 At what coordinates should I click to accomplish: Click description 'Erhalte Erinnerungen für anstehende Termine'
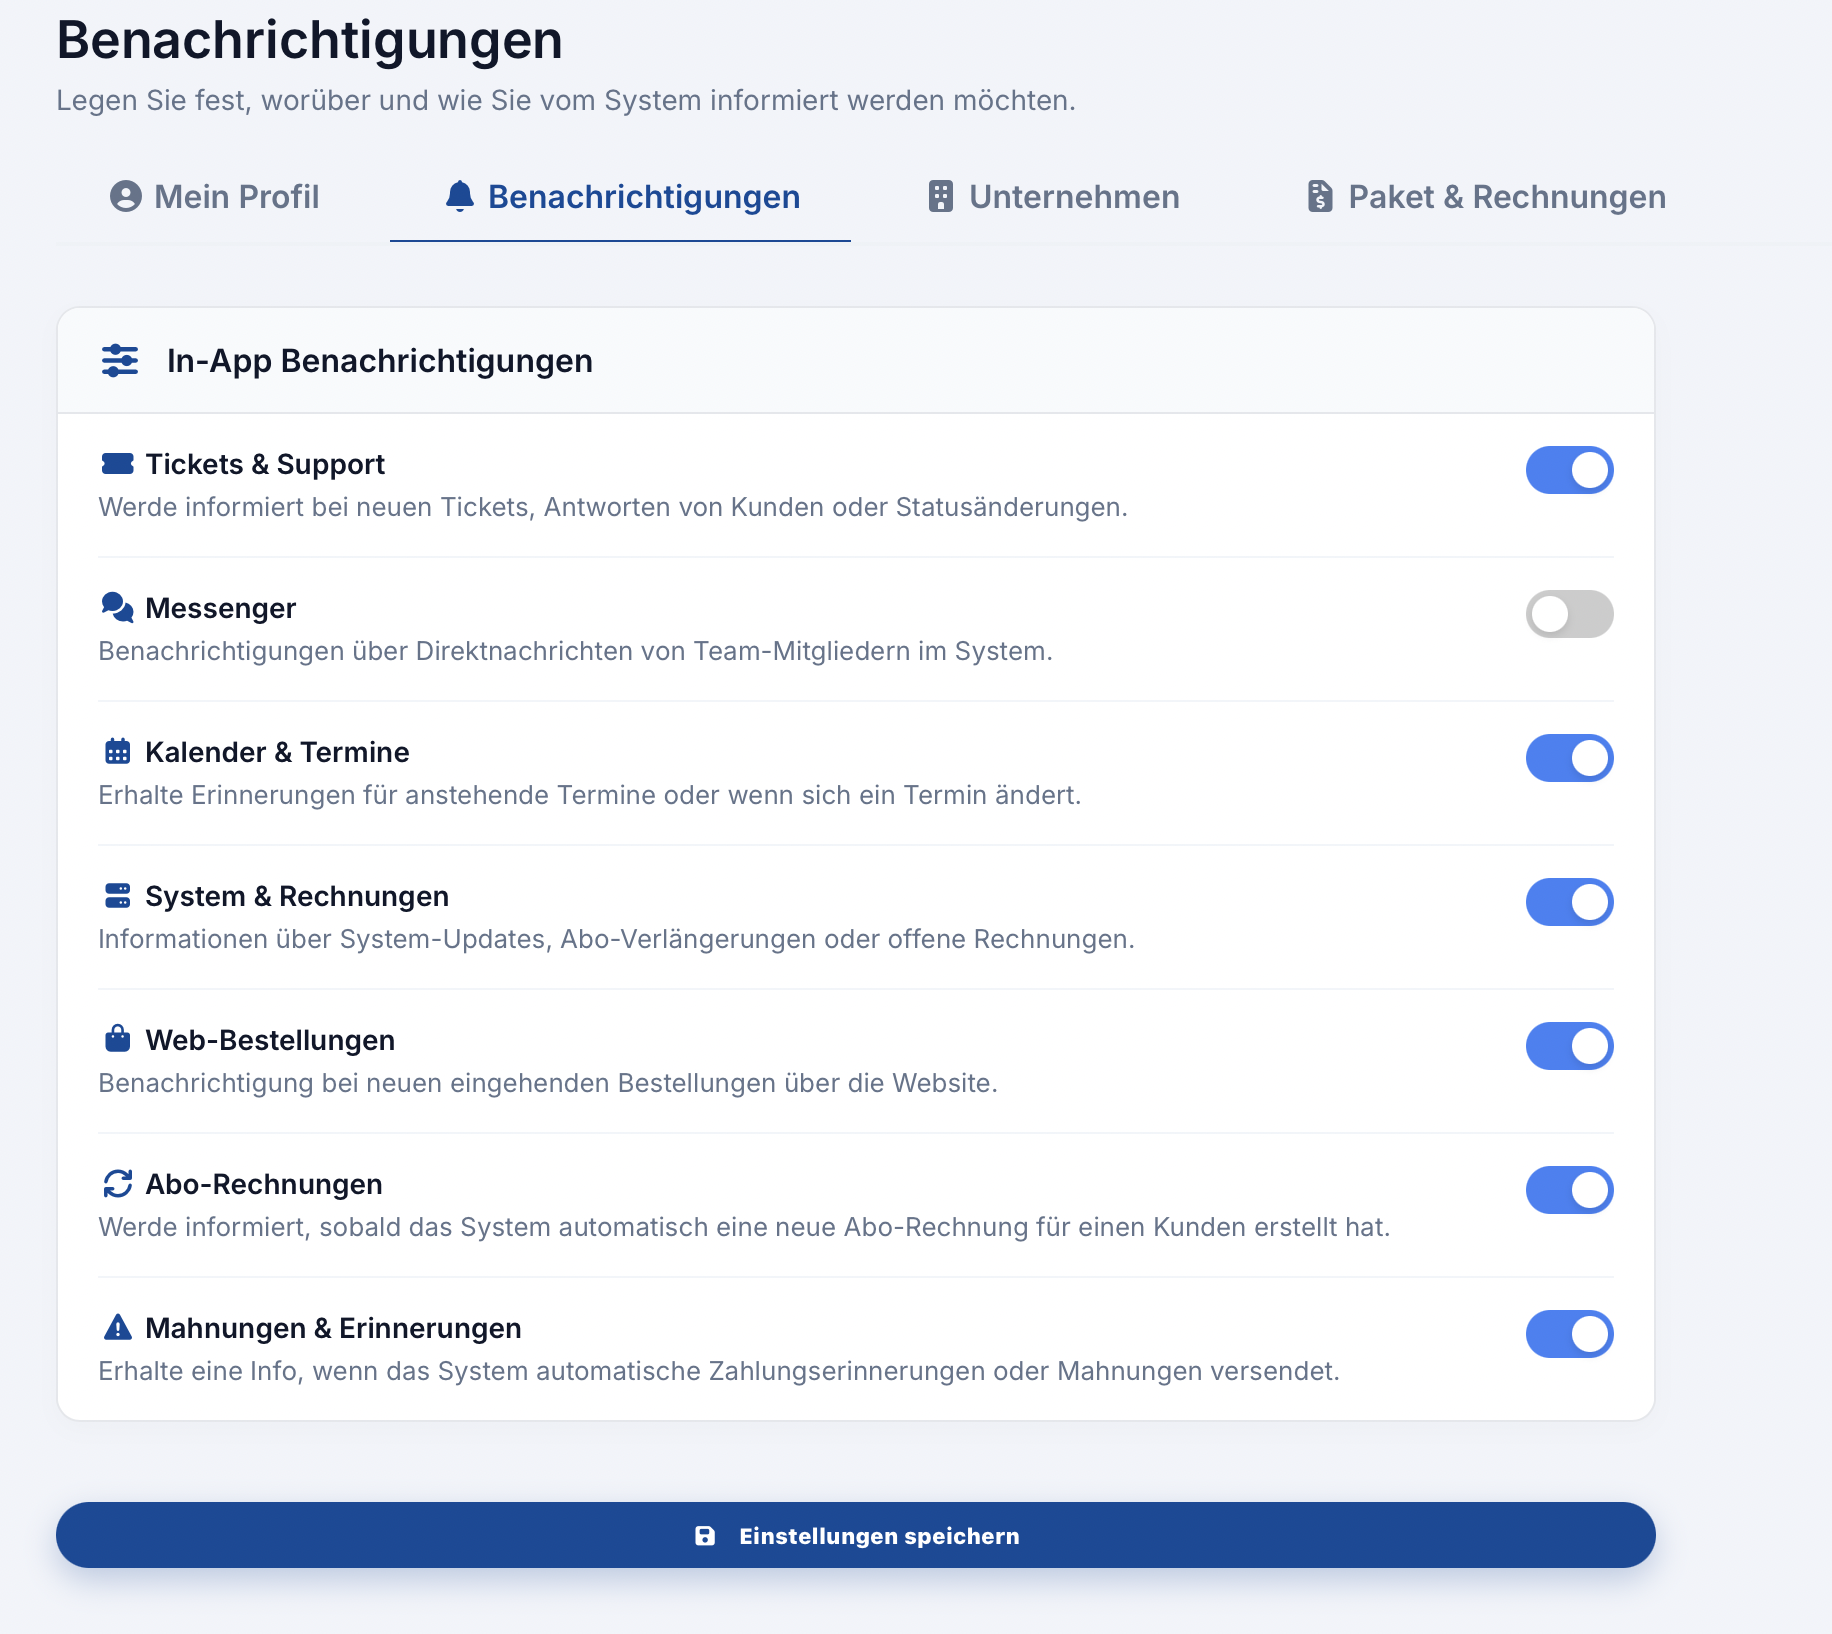pyautogui.click(x=590, y=795)
